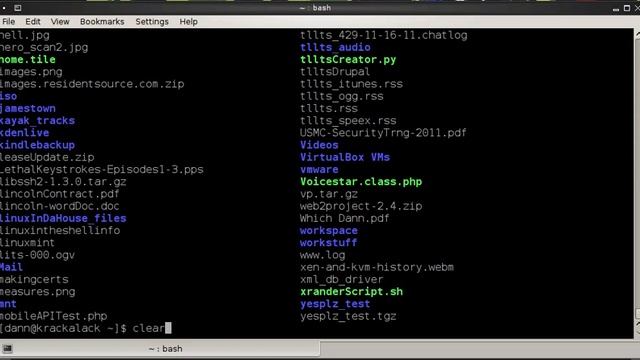This screenshot has width=640, height=360.
Task: Click the jamestown directory name
Action: pyautogui.click(x=28, y=109)
